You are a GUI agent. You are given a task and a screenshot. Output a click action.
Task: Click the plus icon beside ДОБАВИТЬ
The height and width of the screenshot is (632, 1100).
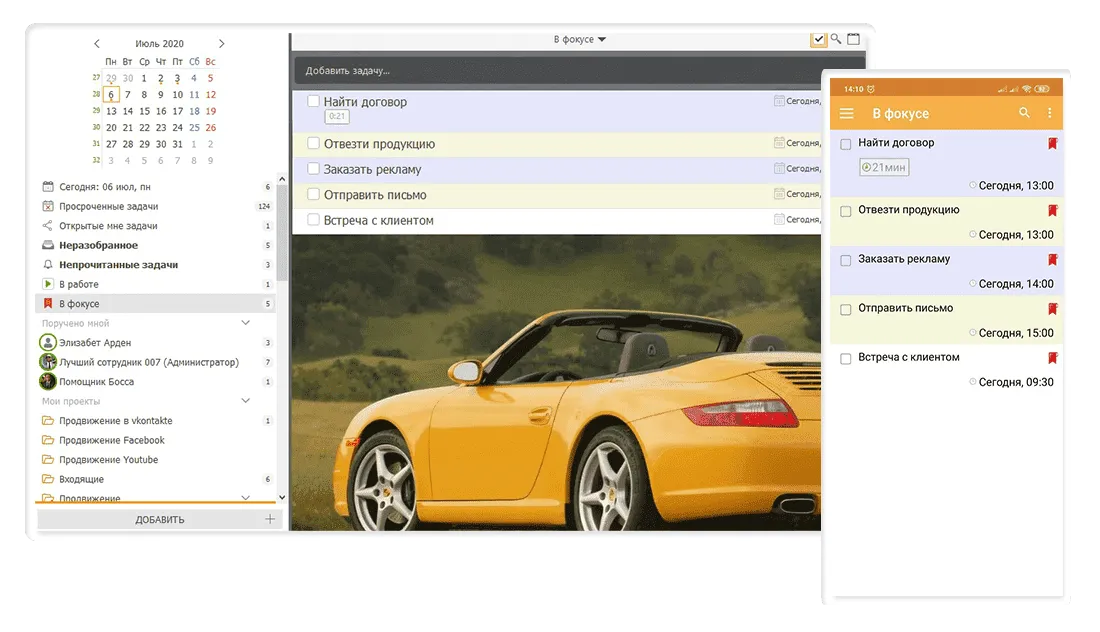[269, 519]
